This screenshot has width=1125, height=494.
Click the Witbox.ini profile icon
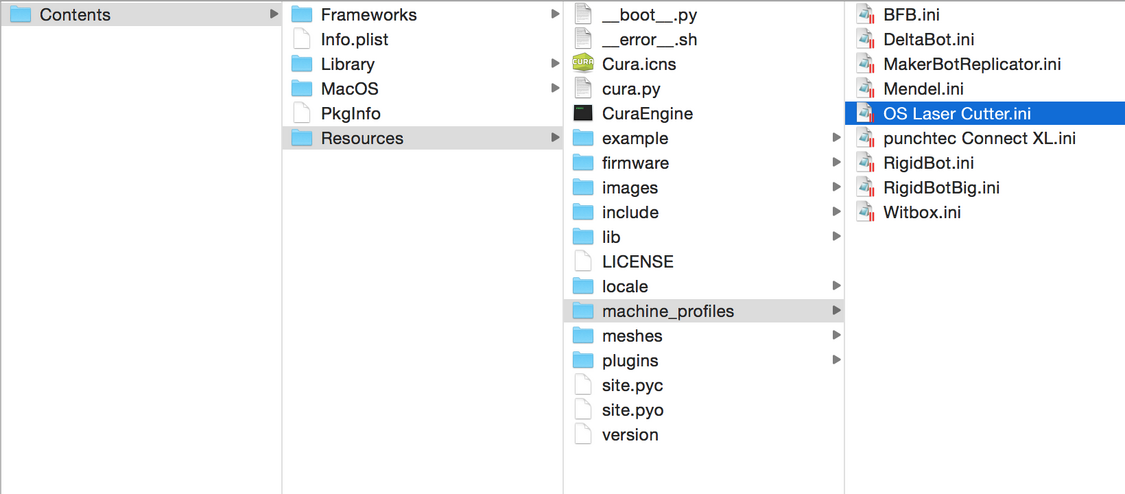click(865, 212)
